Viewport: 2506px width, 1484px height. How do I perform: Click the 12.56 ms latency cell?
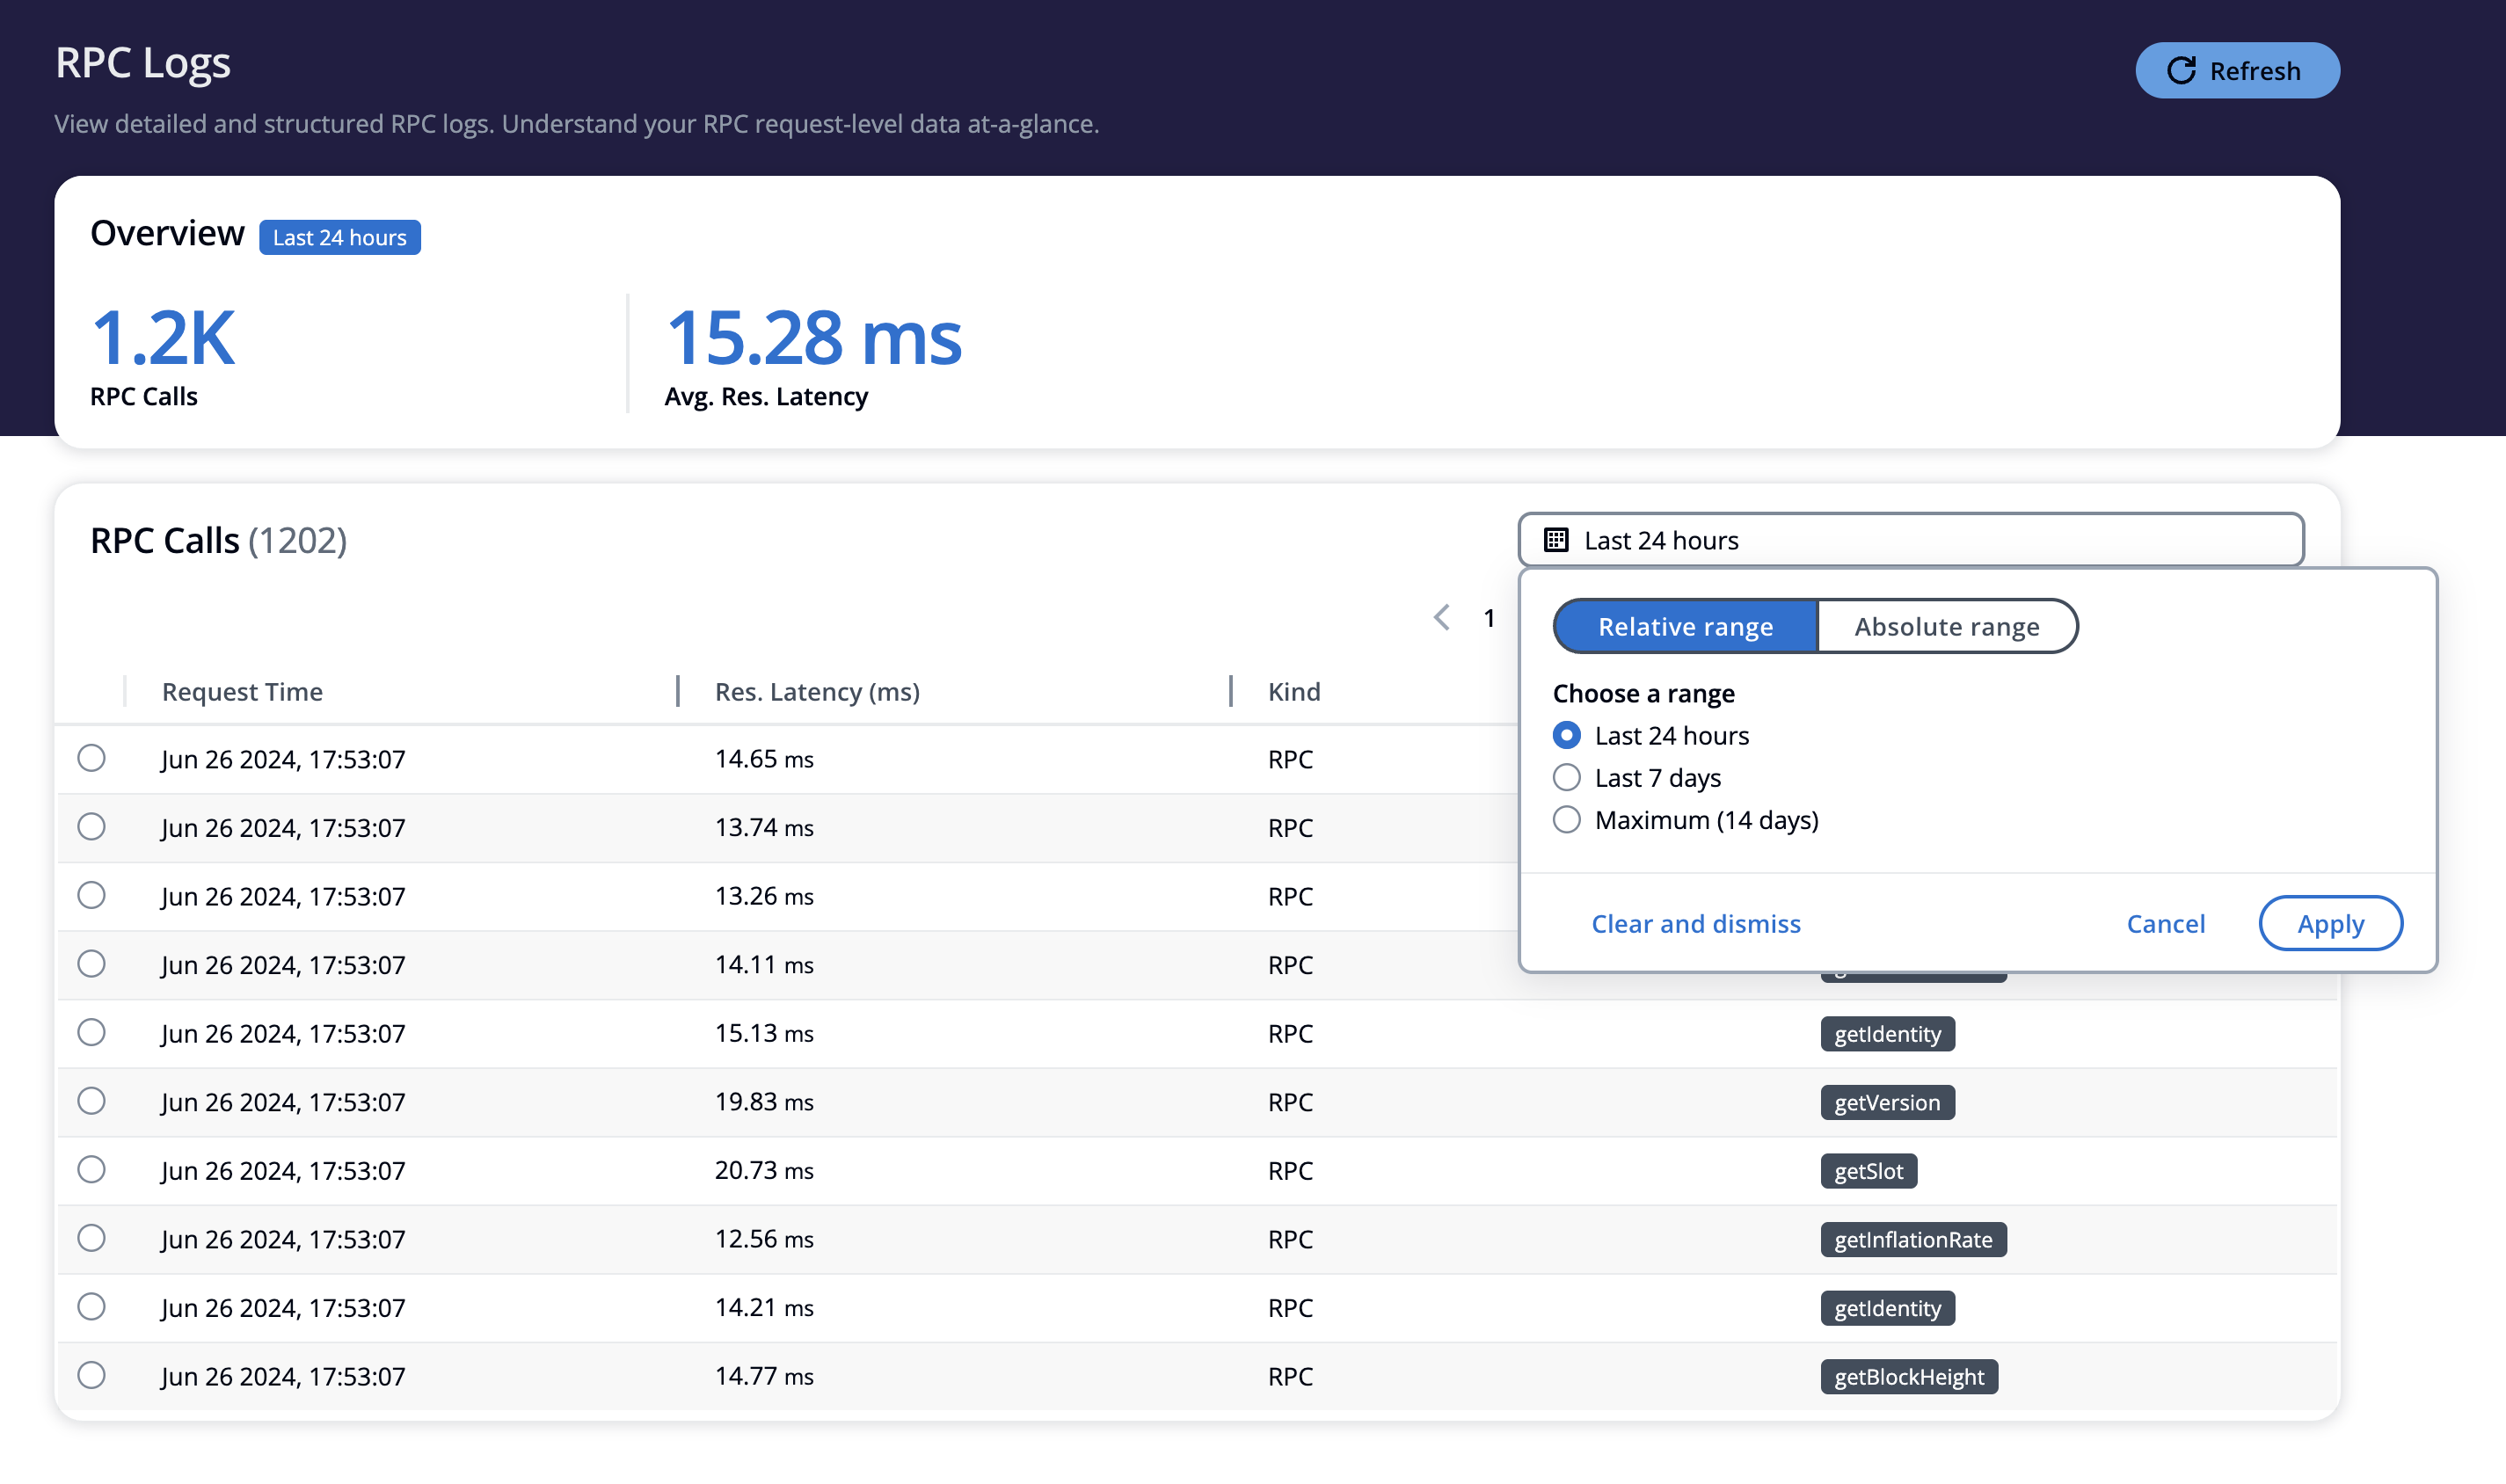pyautogui.click(x=764, y=1239)
